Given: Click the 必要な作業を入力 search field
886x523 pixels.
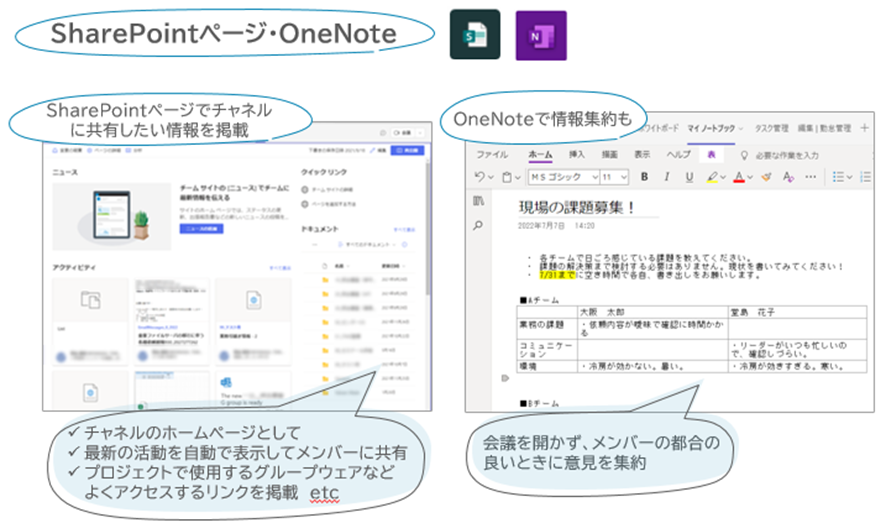Looking at the screenshot, I should click(787, 155).
